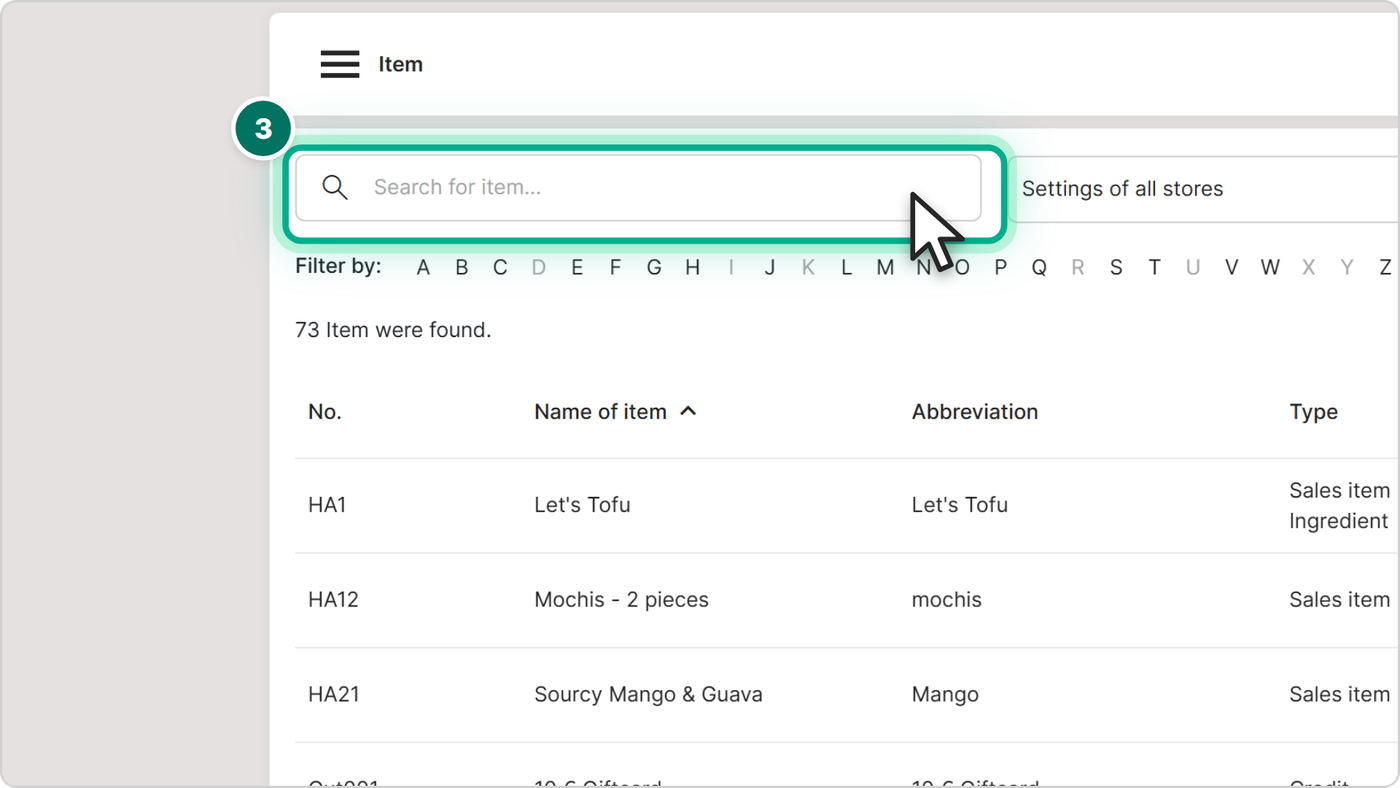The image size is (1400, 788).
Task: Select item number HA12
Action: point(333,600)
